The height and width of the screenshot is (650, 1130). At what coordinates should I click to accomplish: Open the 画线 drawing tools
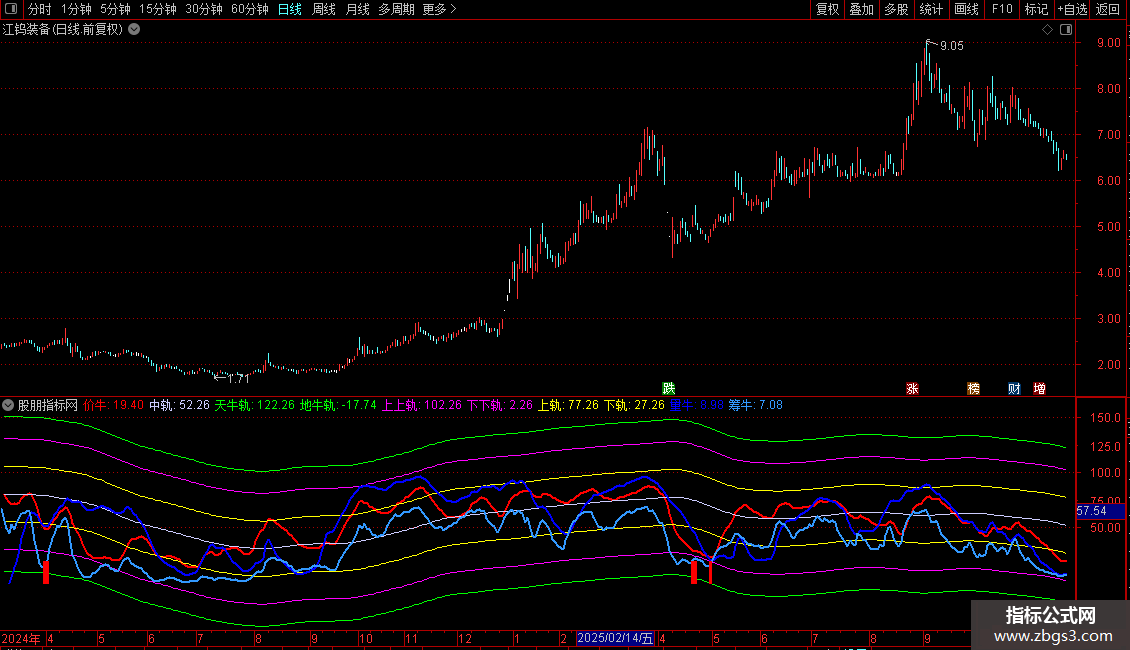point(966,10)
